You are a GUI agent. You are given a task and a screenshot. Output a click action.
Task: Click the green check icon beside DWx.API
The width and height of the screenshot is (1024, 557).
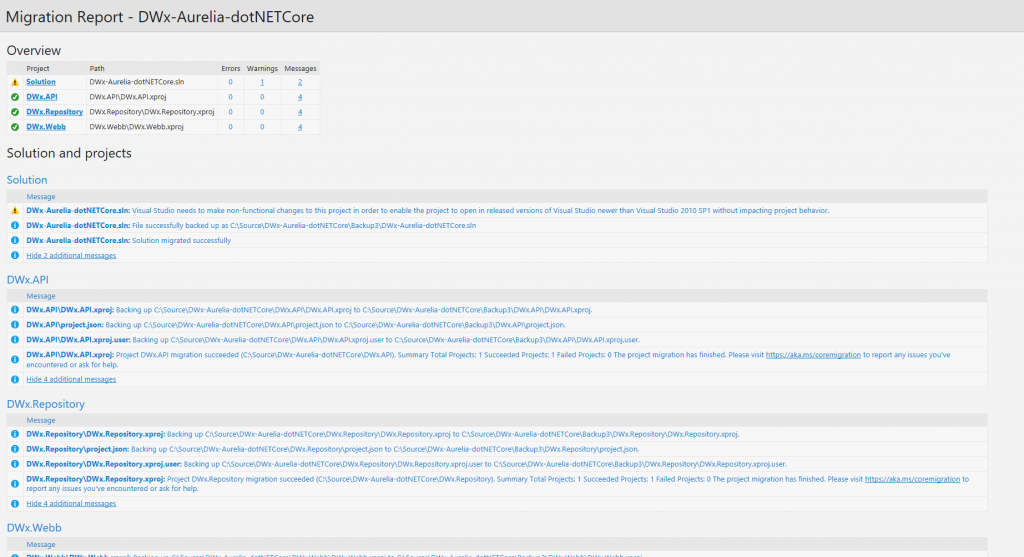pos(15,97)
